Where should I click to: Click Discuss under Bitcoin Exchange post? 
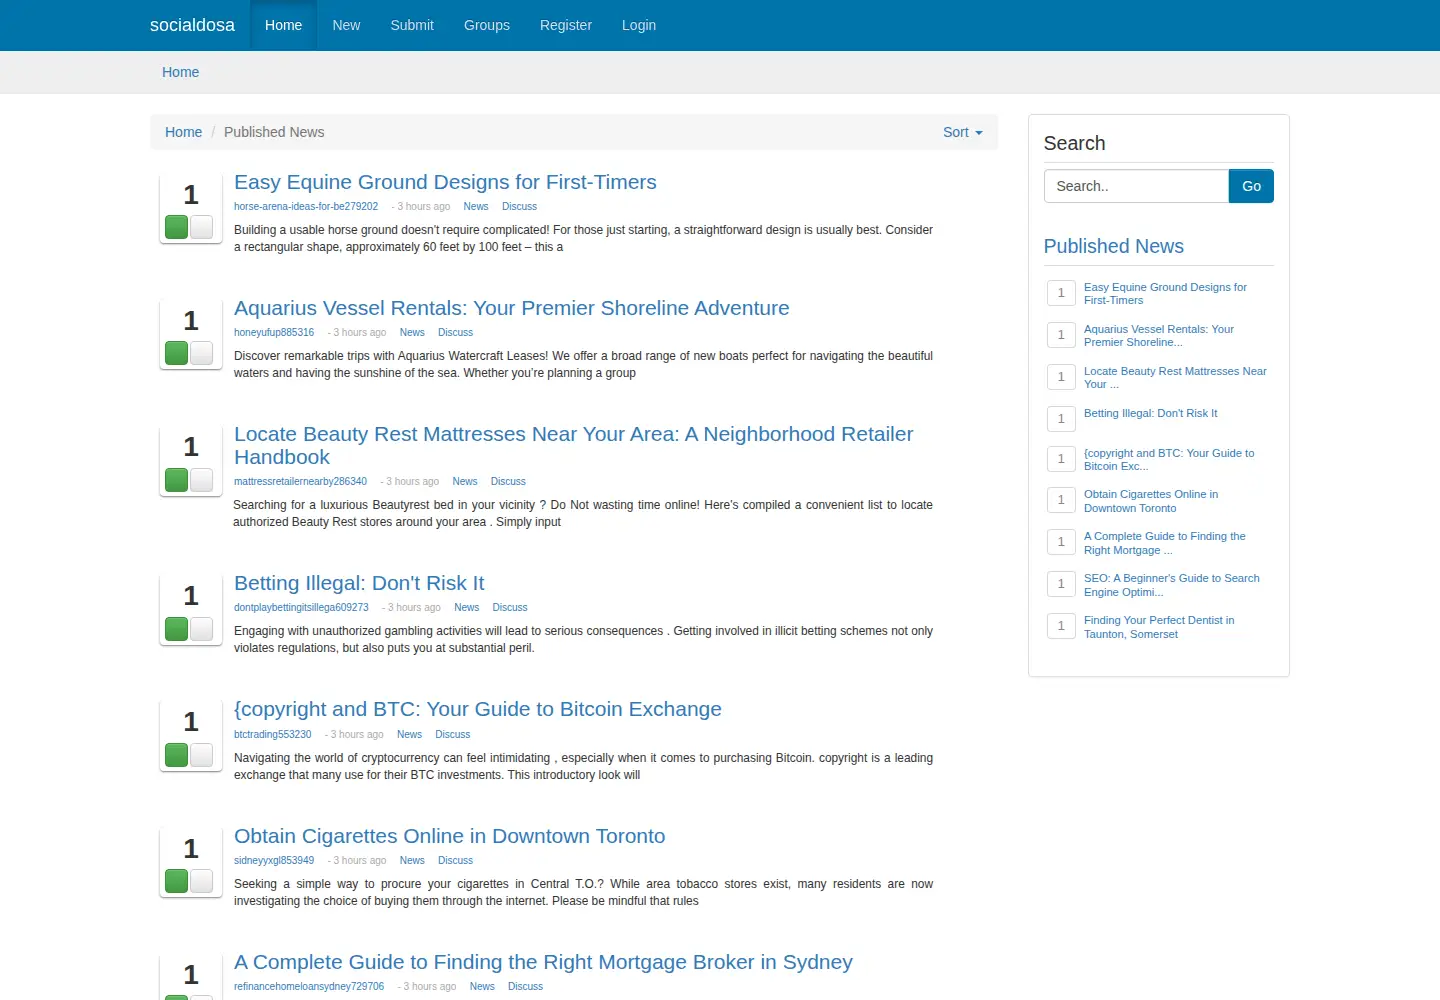coord(452,735)
